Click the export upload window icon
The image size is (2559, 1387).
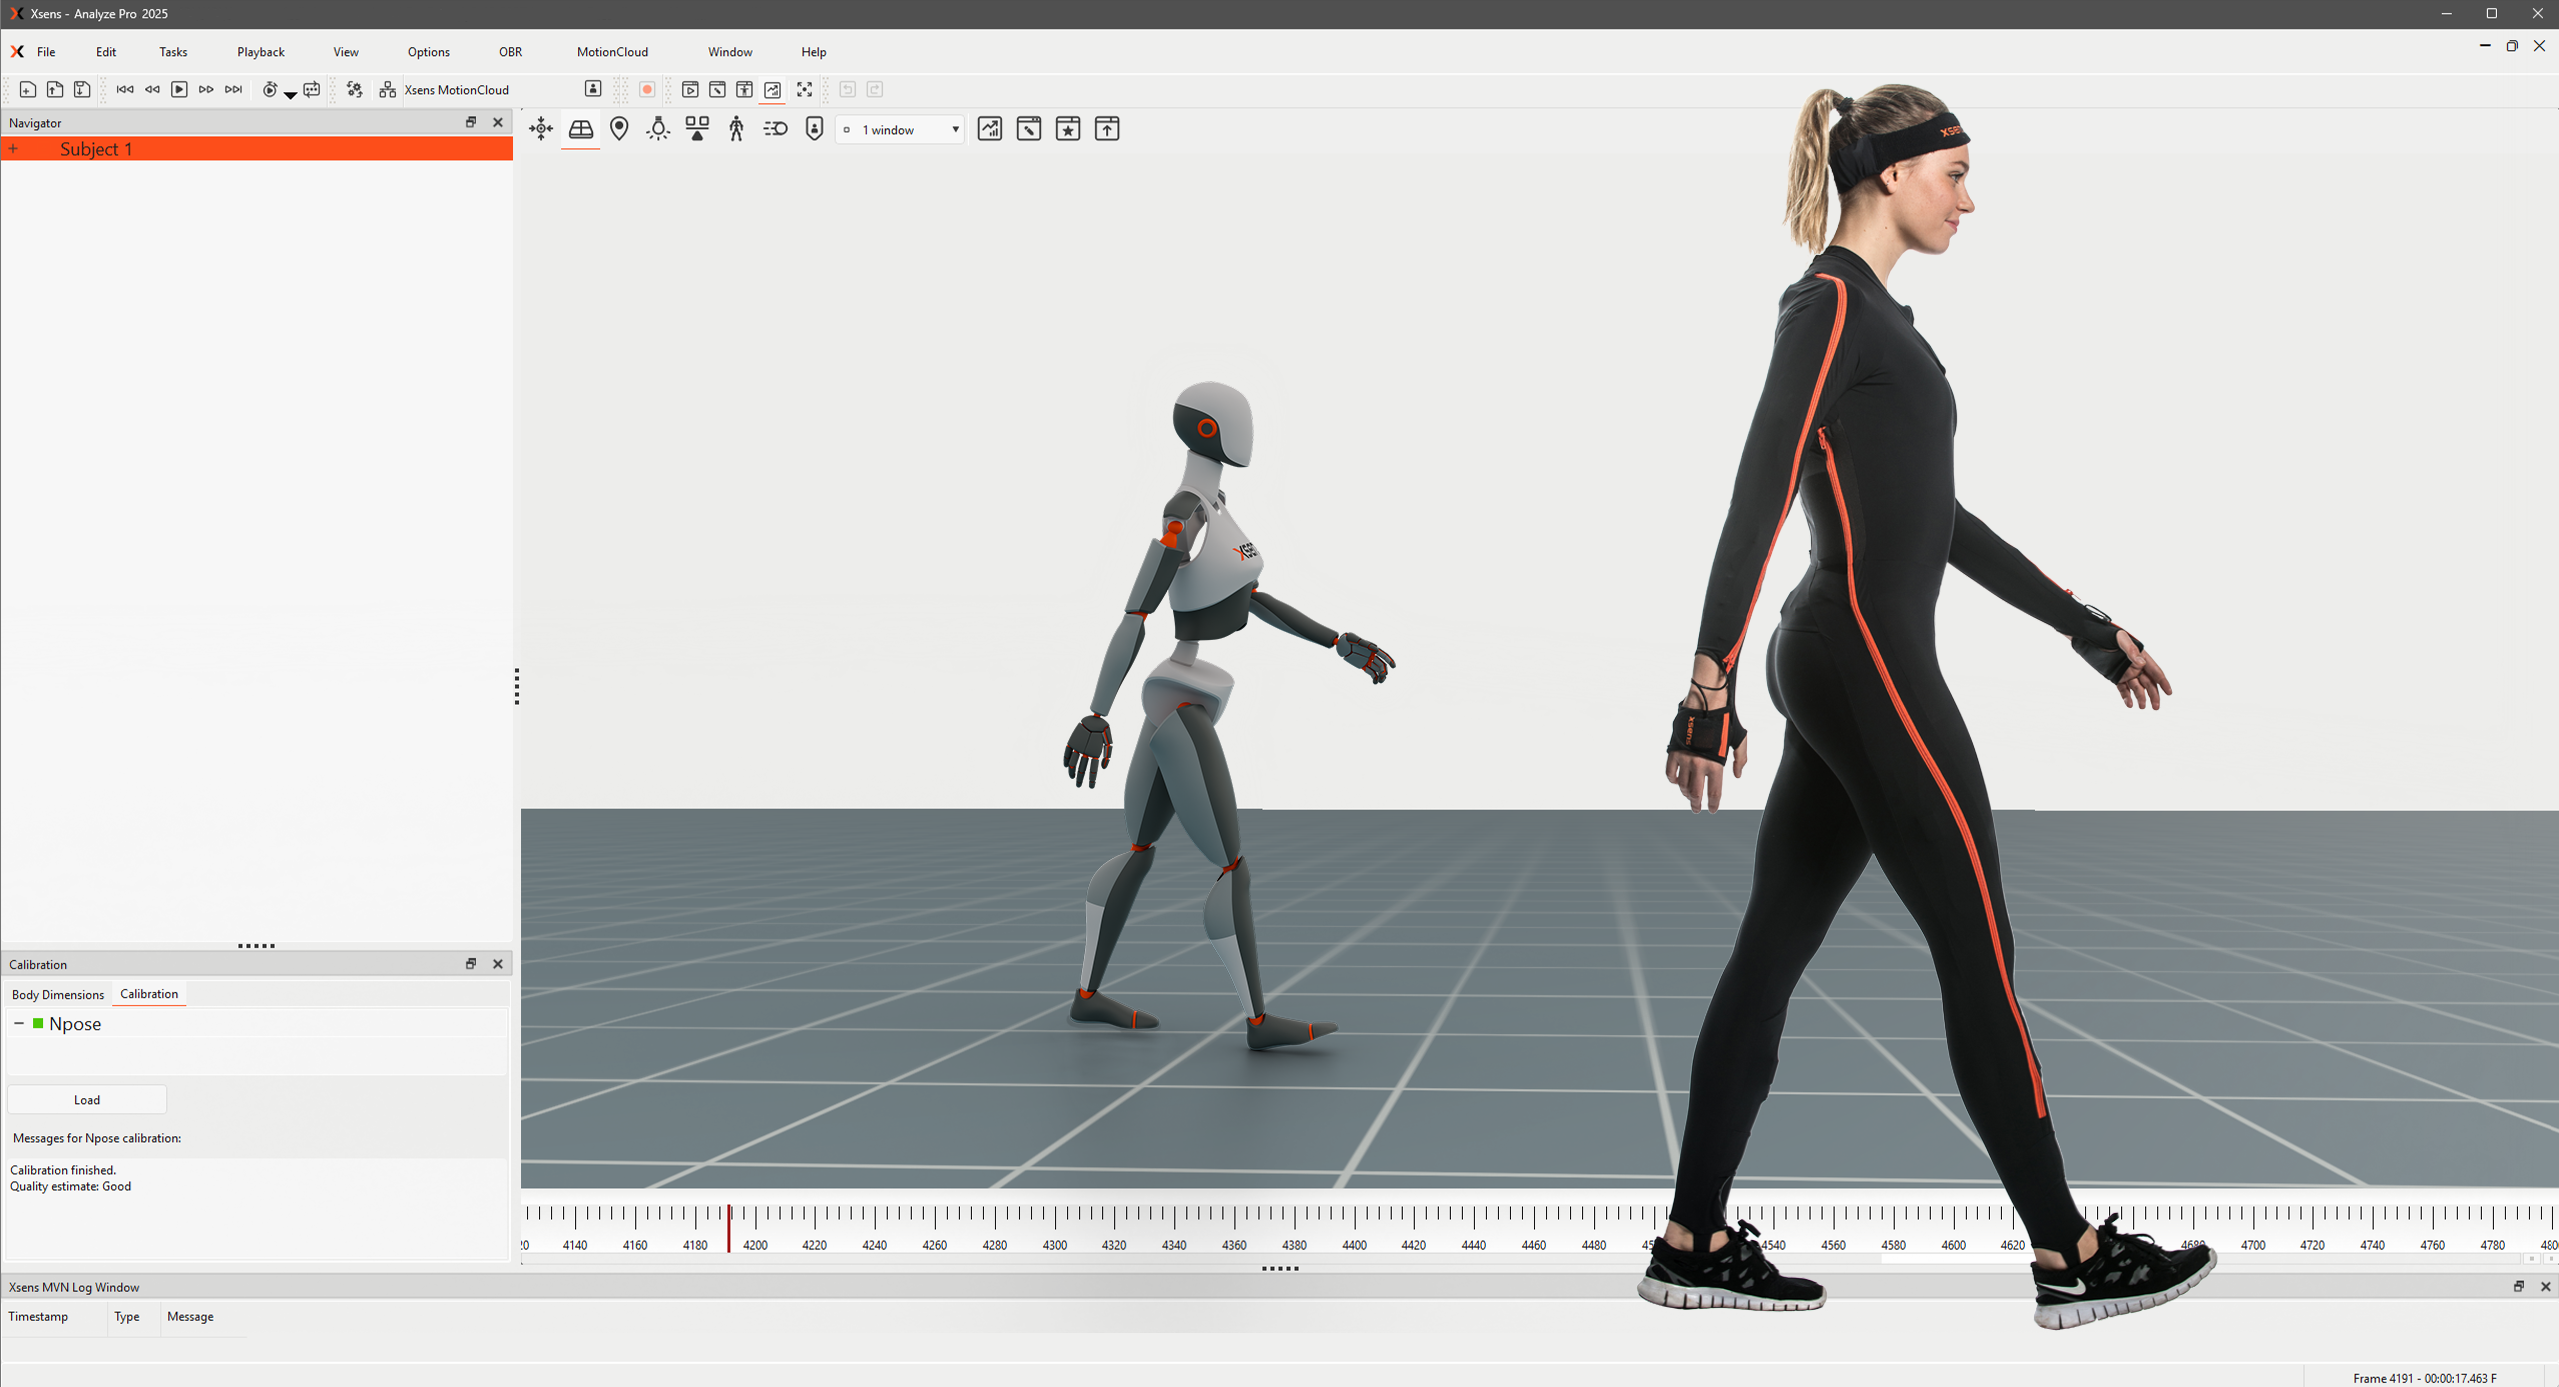[x=1107, y=129]
